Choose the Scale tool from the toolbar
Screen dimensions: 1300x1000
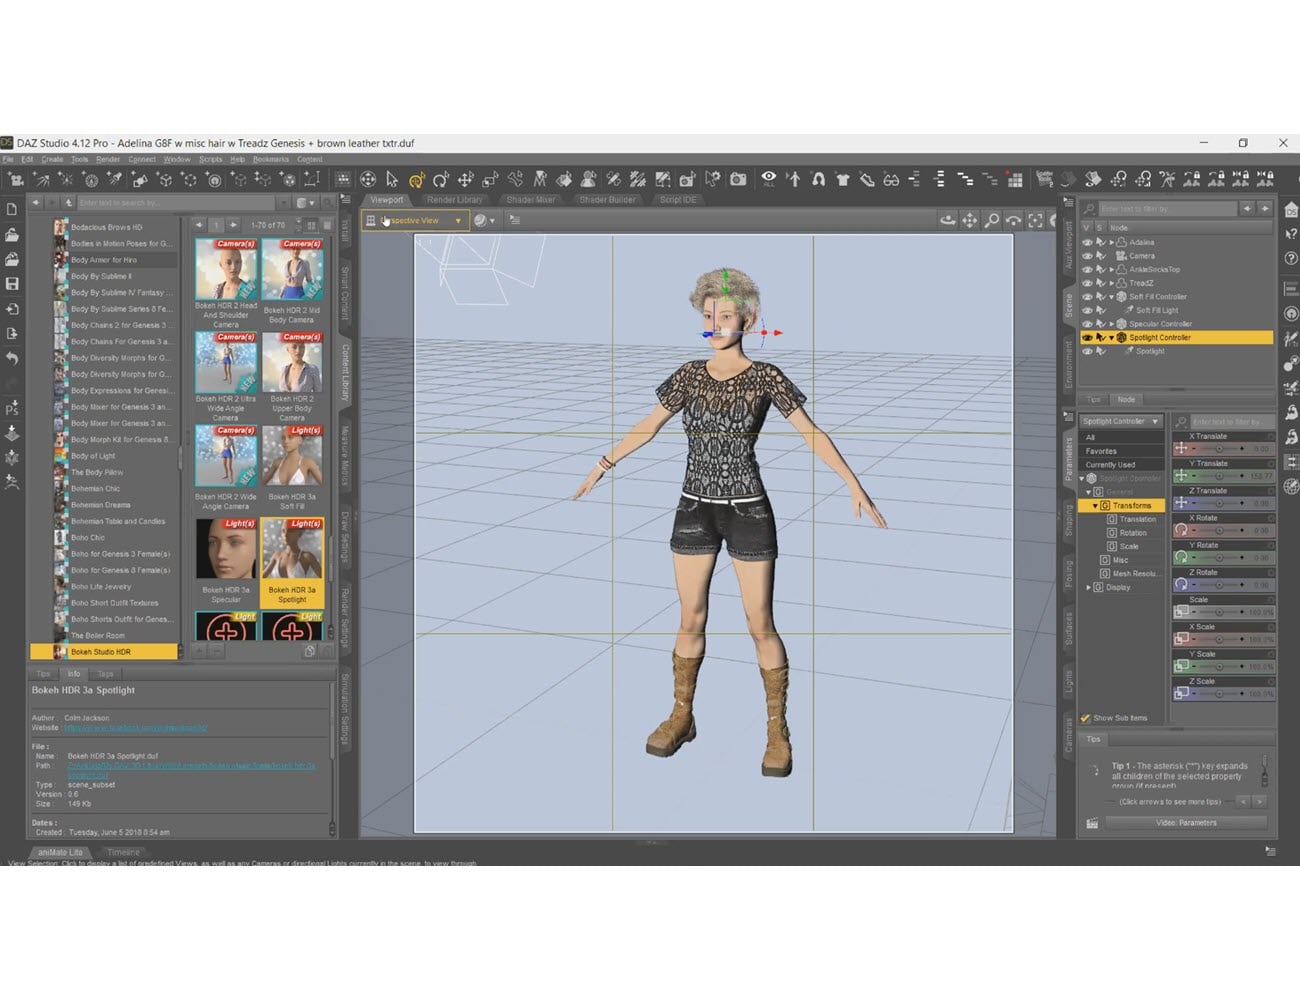coord(490,180)
